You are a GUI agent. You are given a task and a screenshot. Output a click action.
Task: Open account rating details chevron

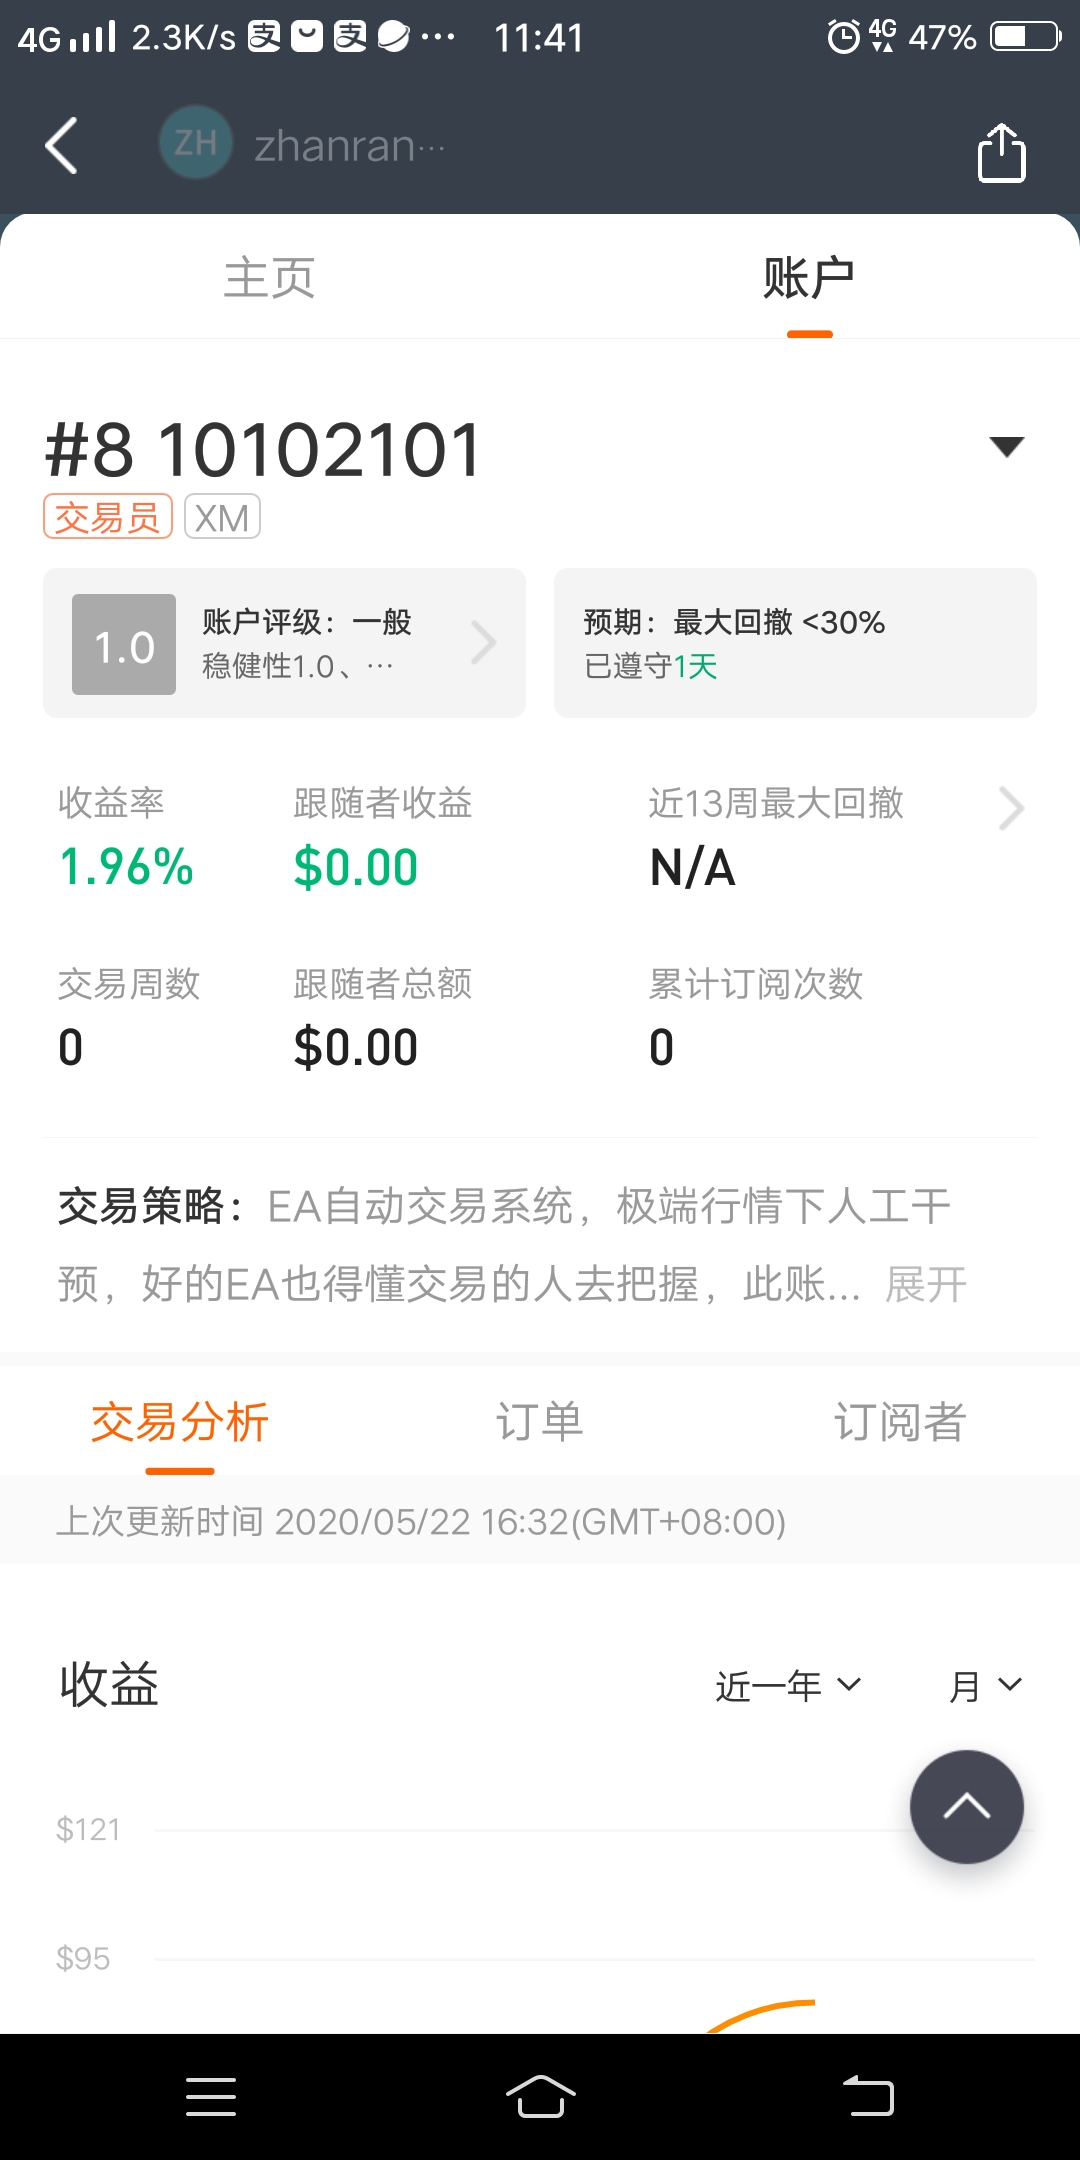click(484, 643)
